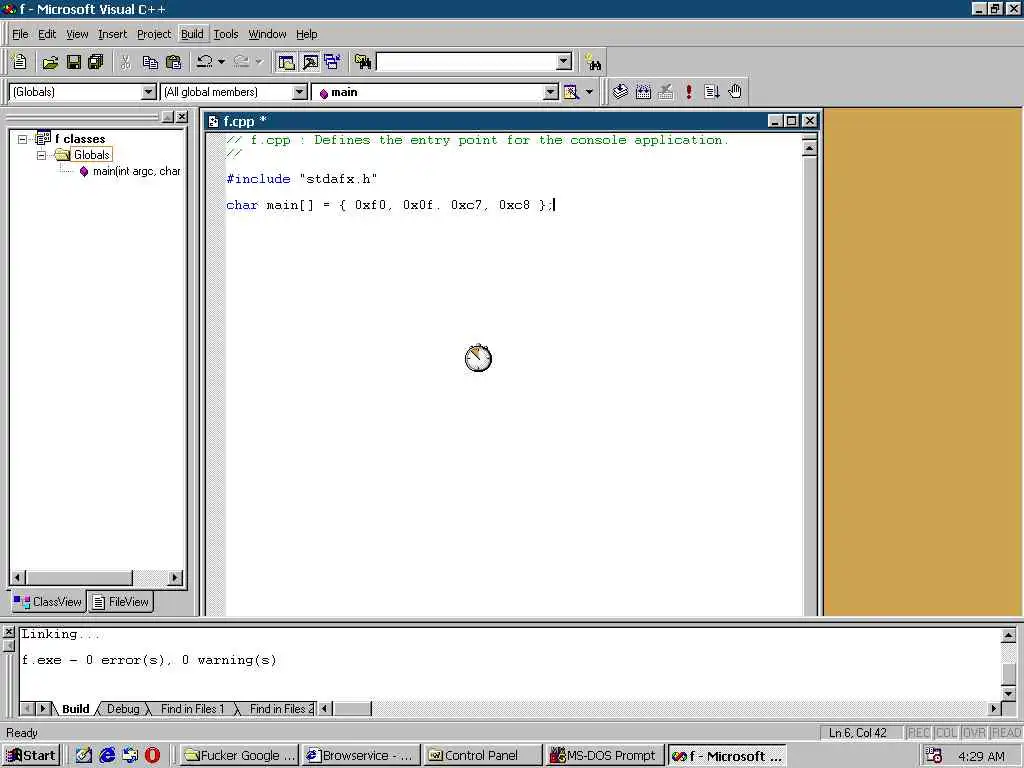Click the Open file toolbar icon
Screen dimensions: 1024x768
click(50, 62)
